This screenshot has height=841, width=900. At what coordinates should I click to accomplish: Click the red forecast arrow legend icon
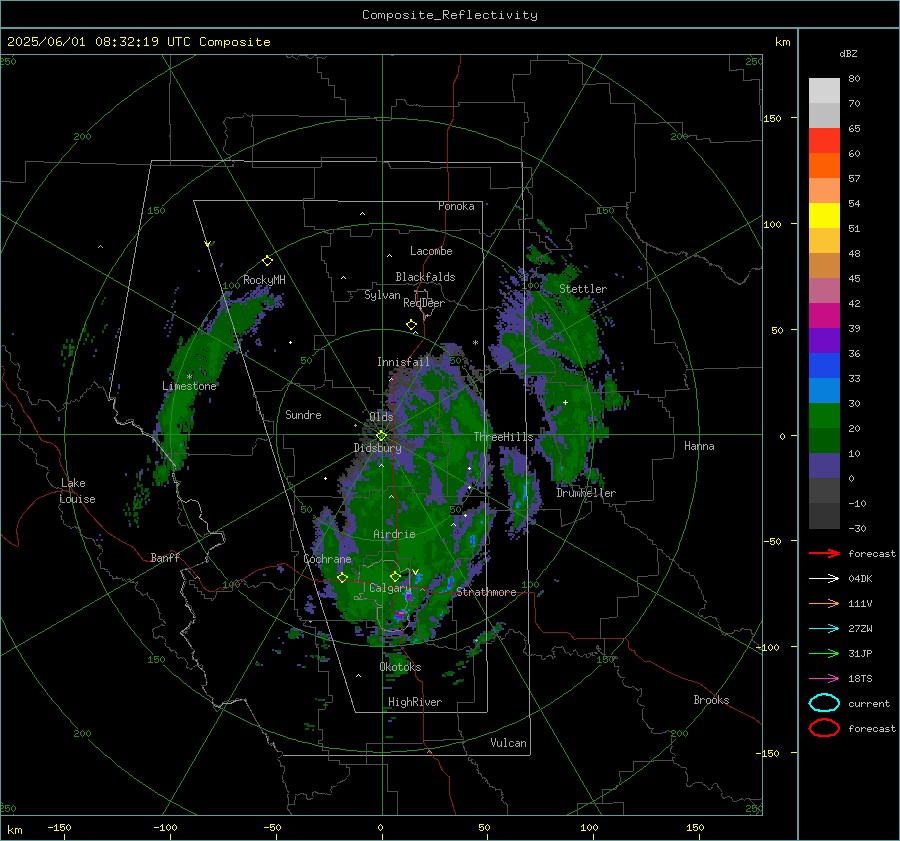click(x=824, y=553)
